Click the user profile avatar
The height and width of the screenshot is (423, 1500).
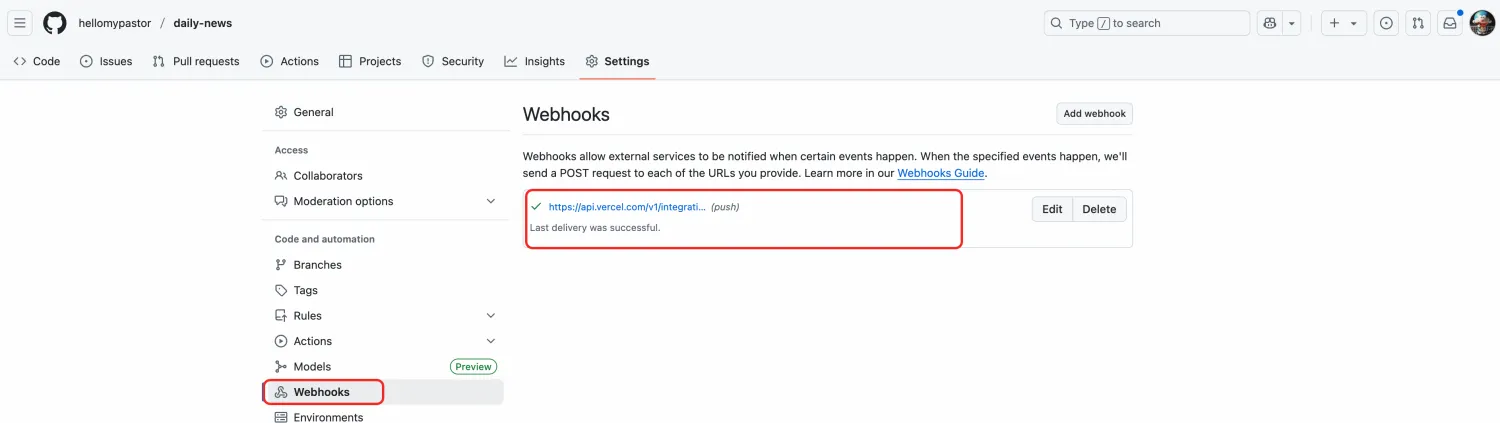[x=1482, y=23]
